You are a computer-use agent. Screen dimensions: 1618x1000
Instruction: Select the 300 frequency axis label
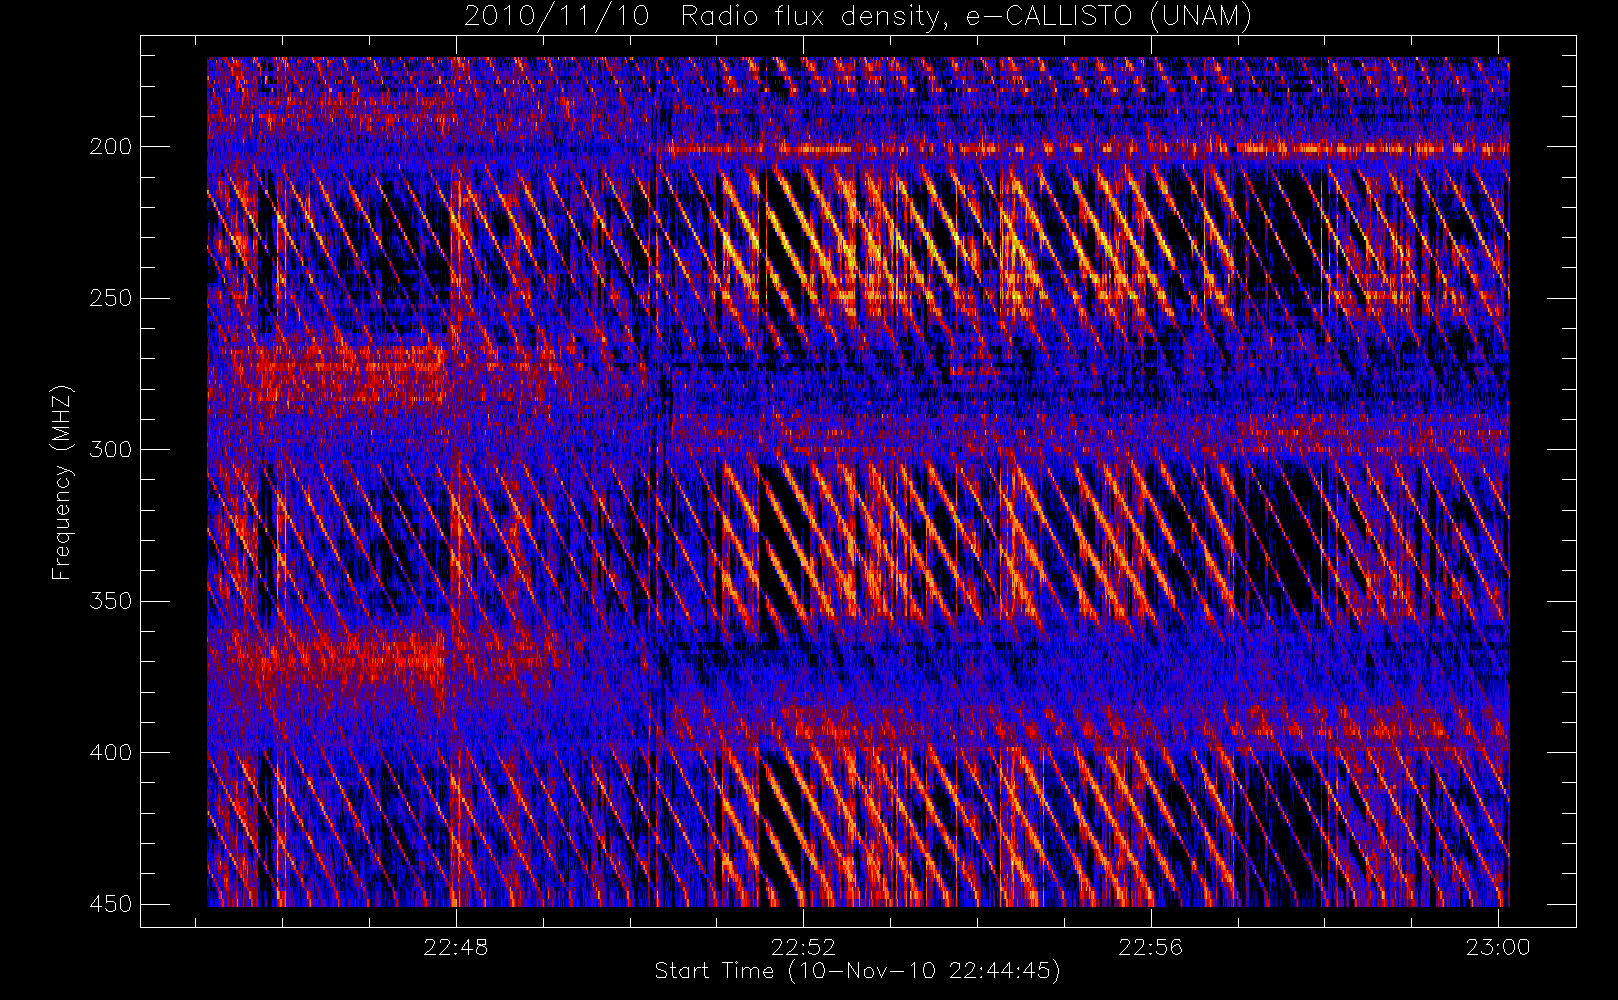coord(110,449)
